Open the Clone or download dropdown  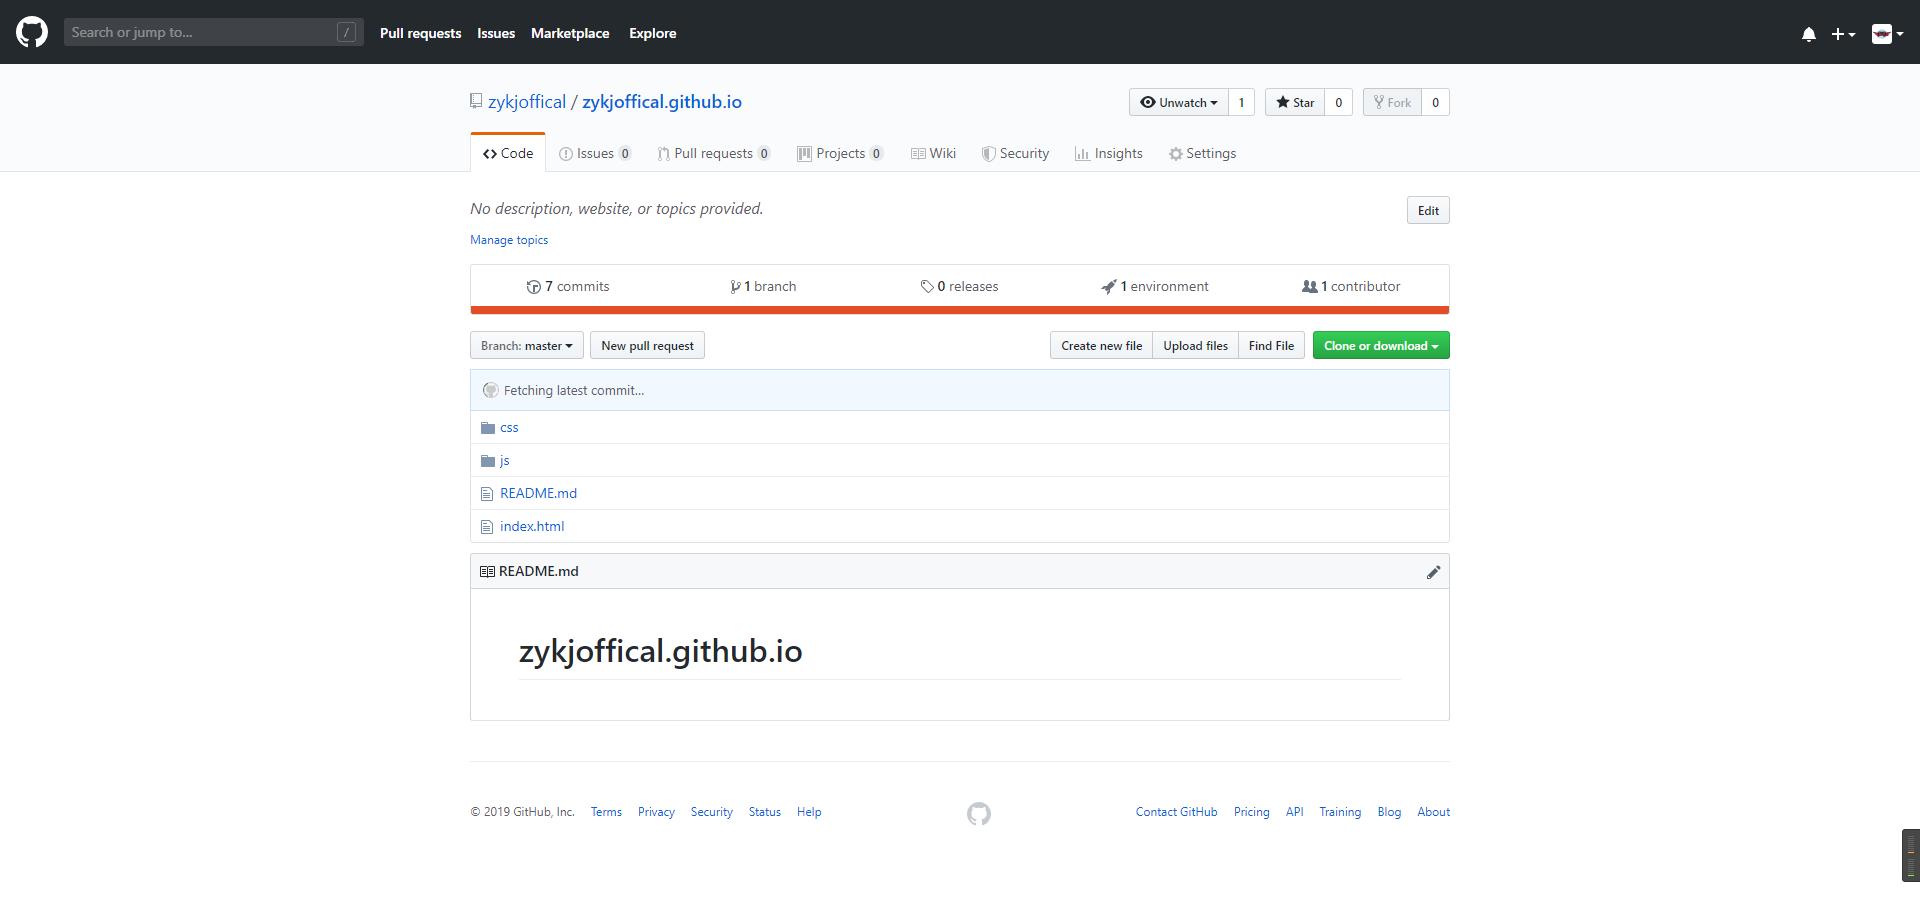pos(1380,346)
